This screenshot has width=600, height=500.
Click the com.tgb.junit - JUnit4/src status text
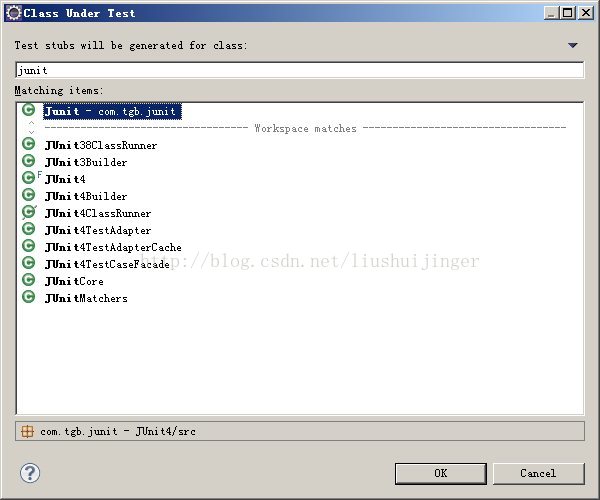(118, 432)
